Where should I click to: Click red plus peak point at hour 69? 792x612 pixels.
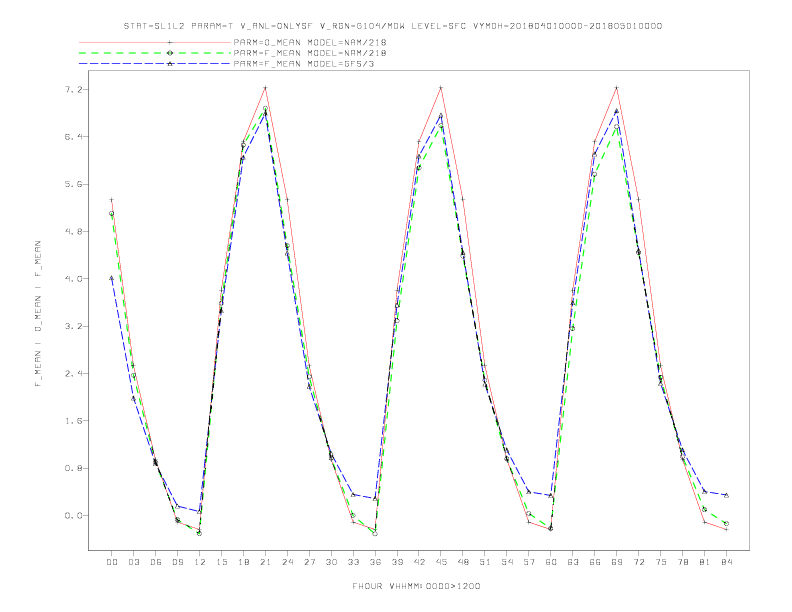(x=617, y=88)
